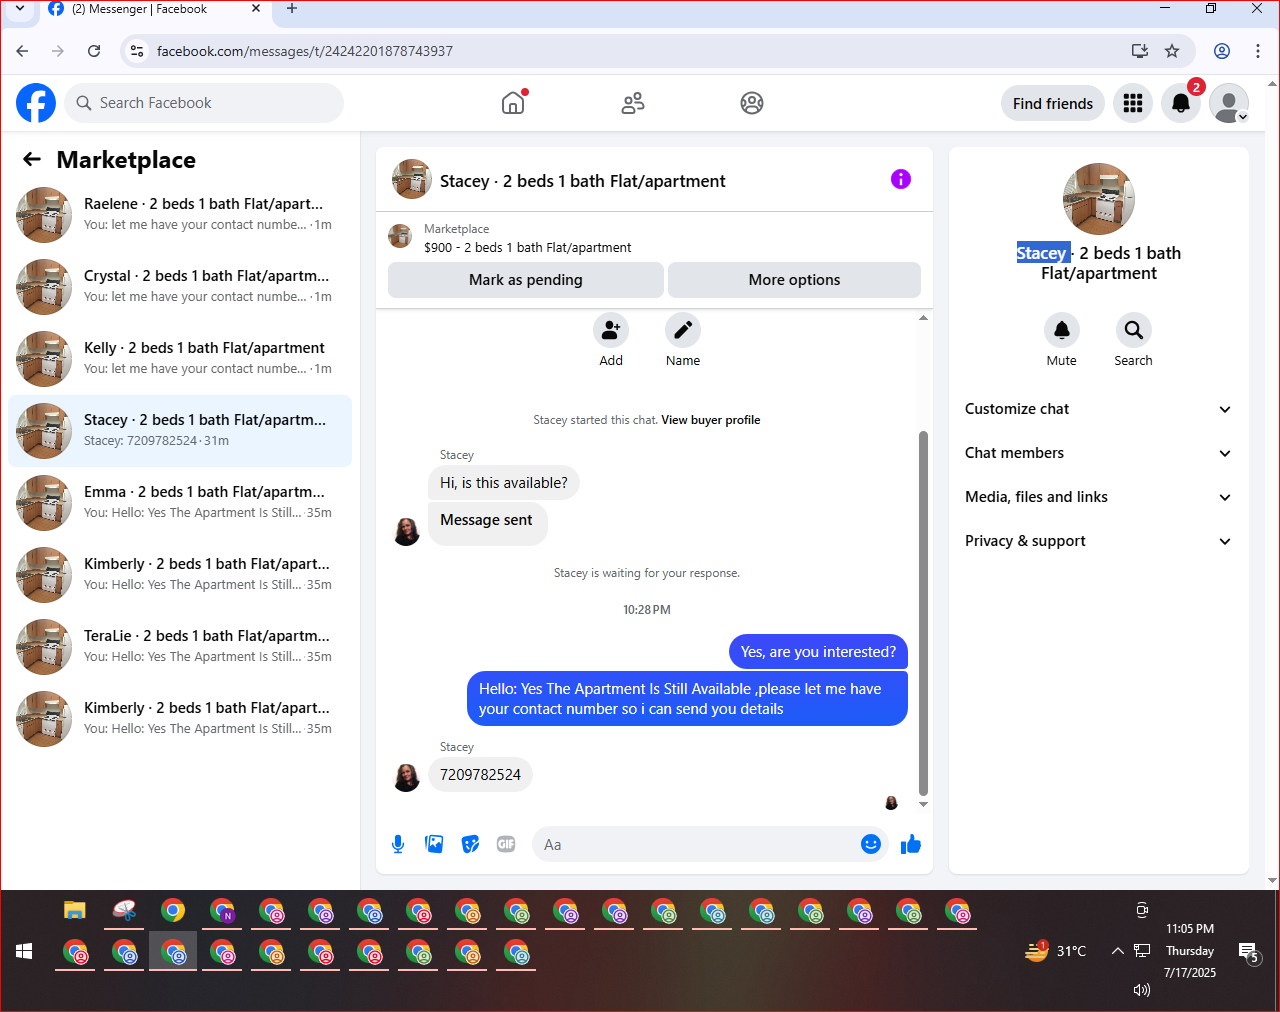Open the notifications bell
This screenshot has width=1280, height=1012.
1181,103
